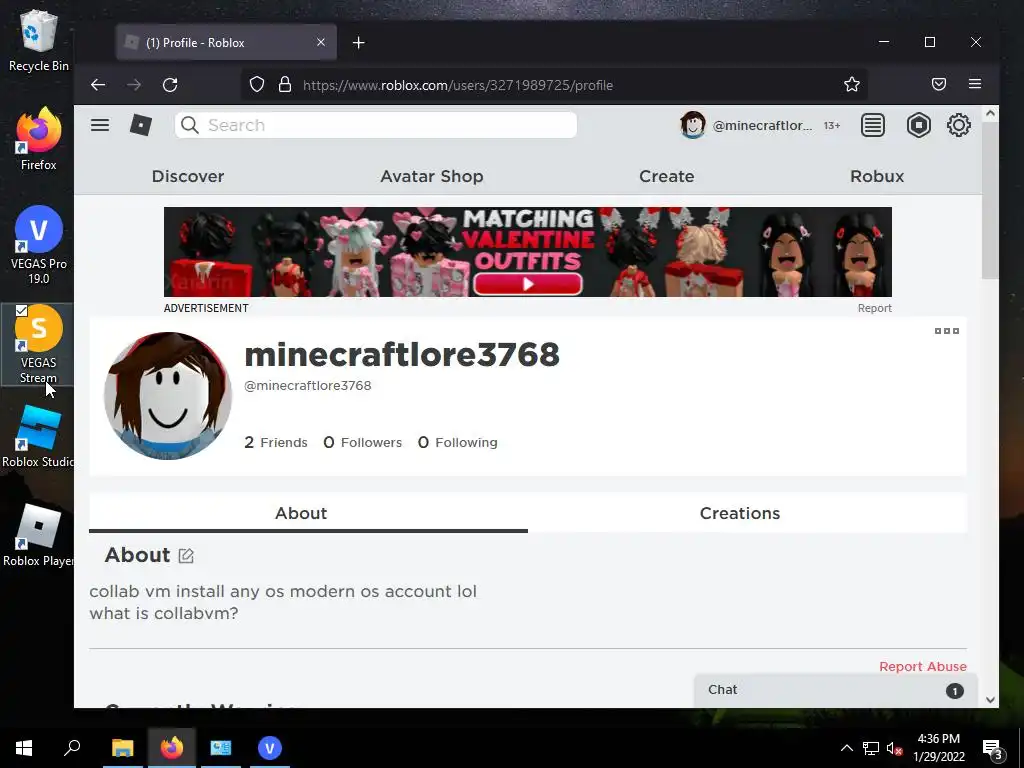Screen dimensions: 1024x768
Task: Click the Windows Sandbox-style taskbar app icon
Action: (x=220, y=748)
